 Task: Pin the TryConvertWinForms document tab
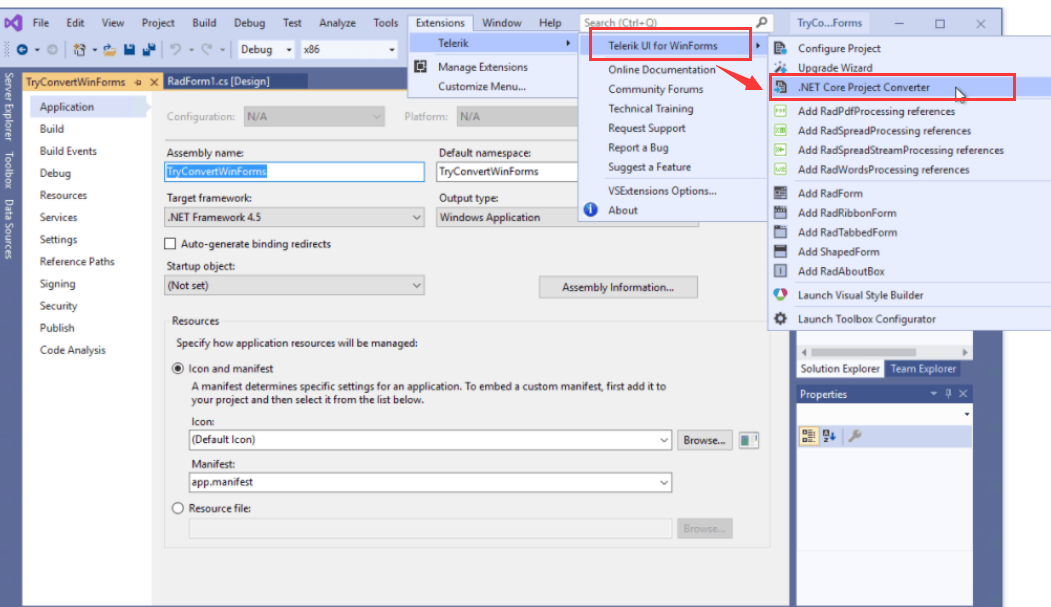(x=138, y=82)
